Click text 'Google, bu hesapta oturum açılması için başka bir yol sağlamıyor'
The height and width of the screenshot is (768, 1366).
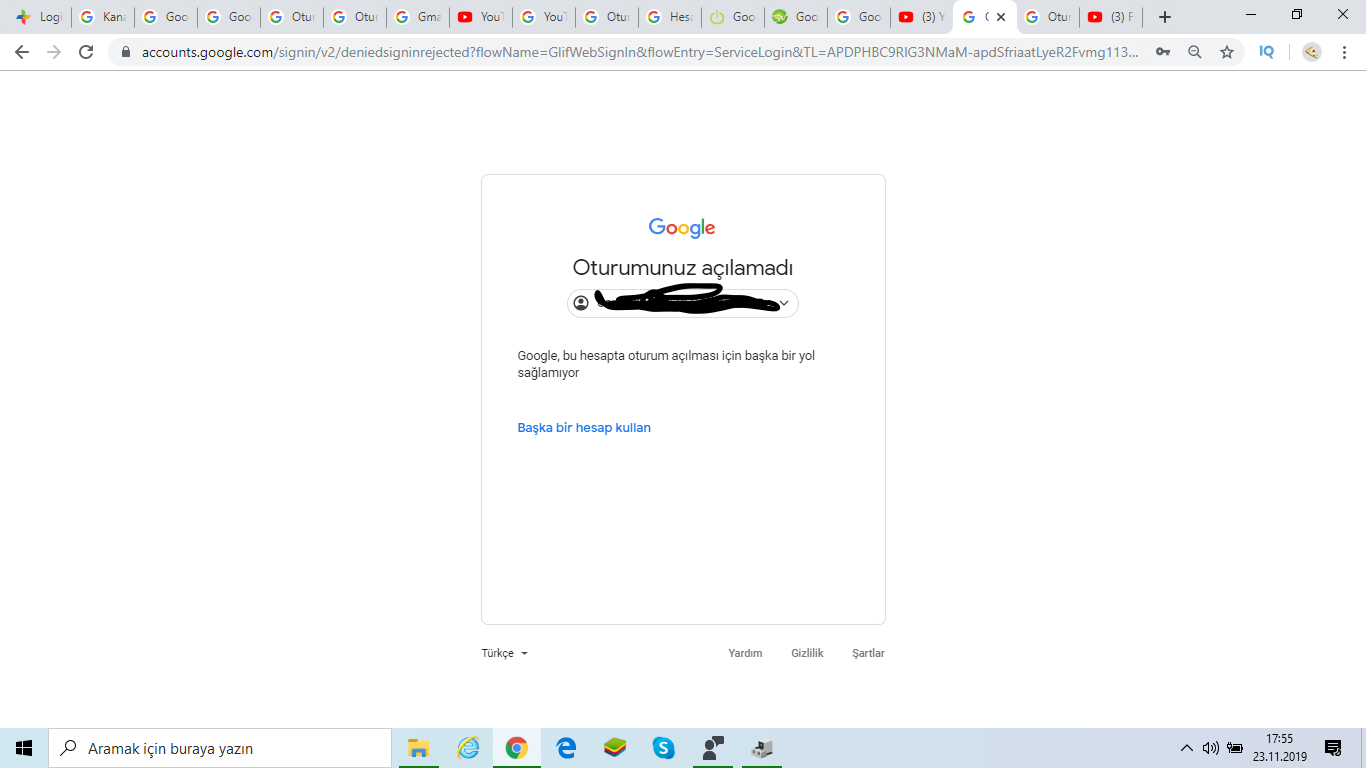(666, 364)
